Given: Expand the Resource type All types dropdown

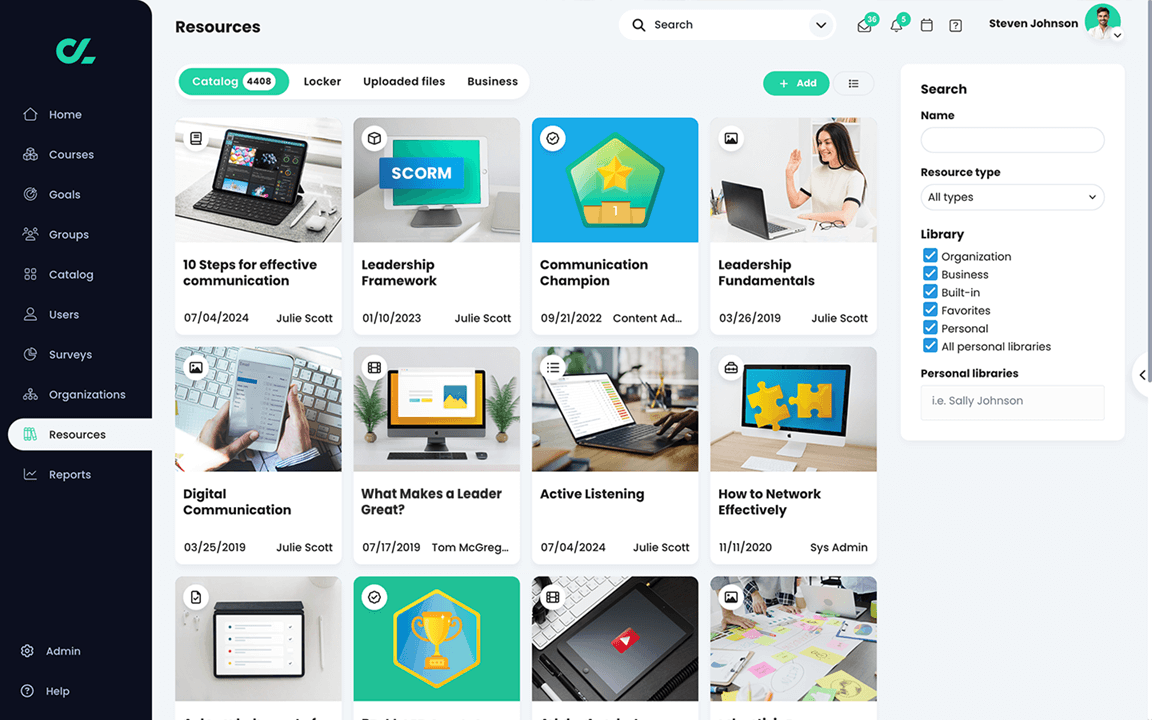Looking at the screenshot, I should 1012,197.
